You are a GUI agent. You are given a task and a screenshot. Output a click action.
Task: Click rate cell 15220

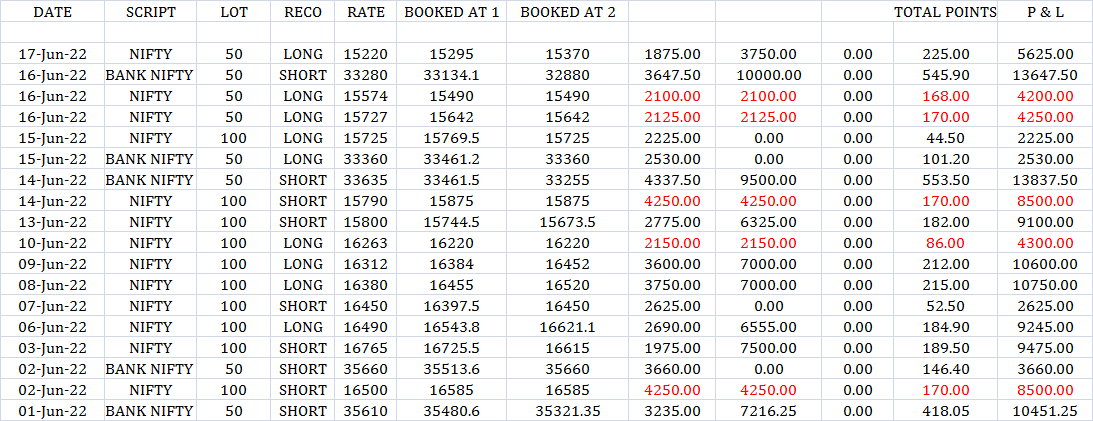(366, 54)
